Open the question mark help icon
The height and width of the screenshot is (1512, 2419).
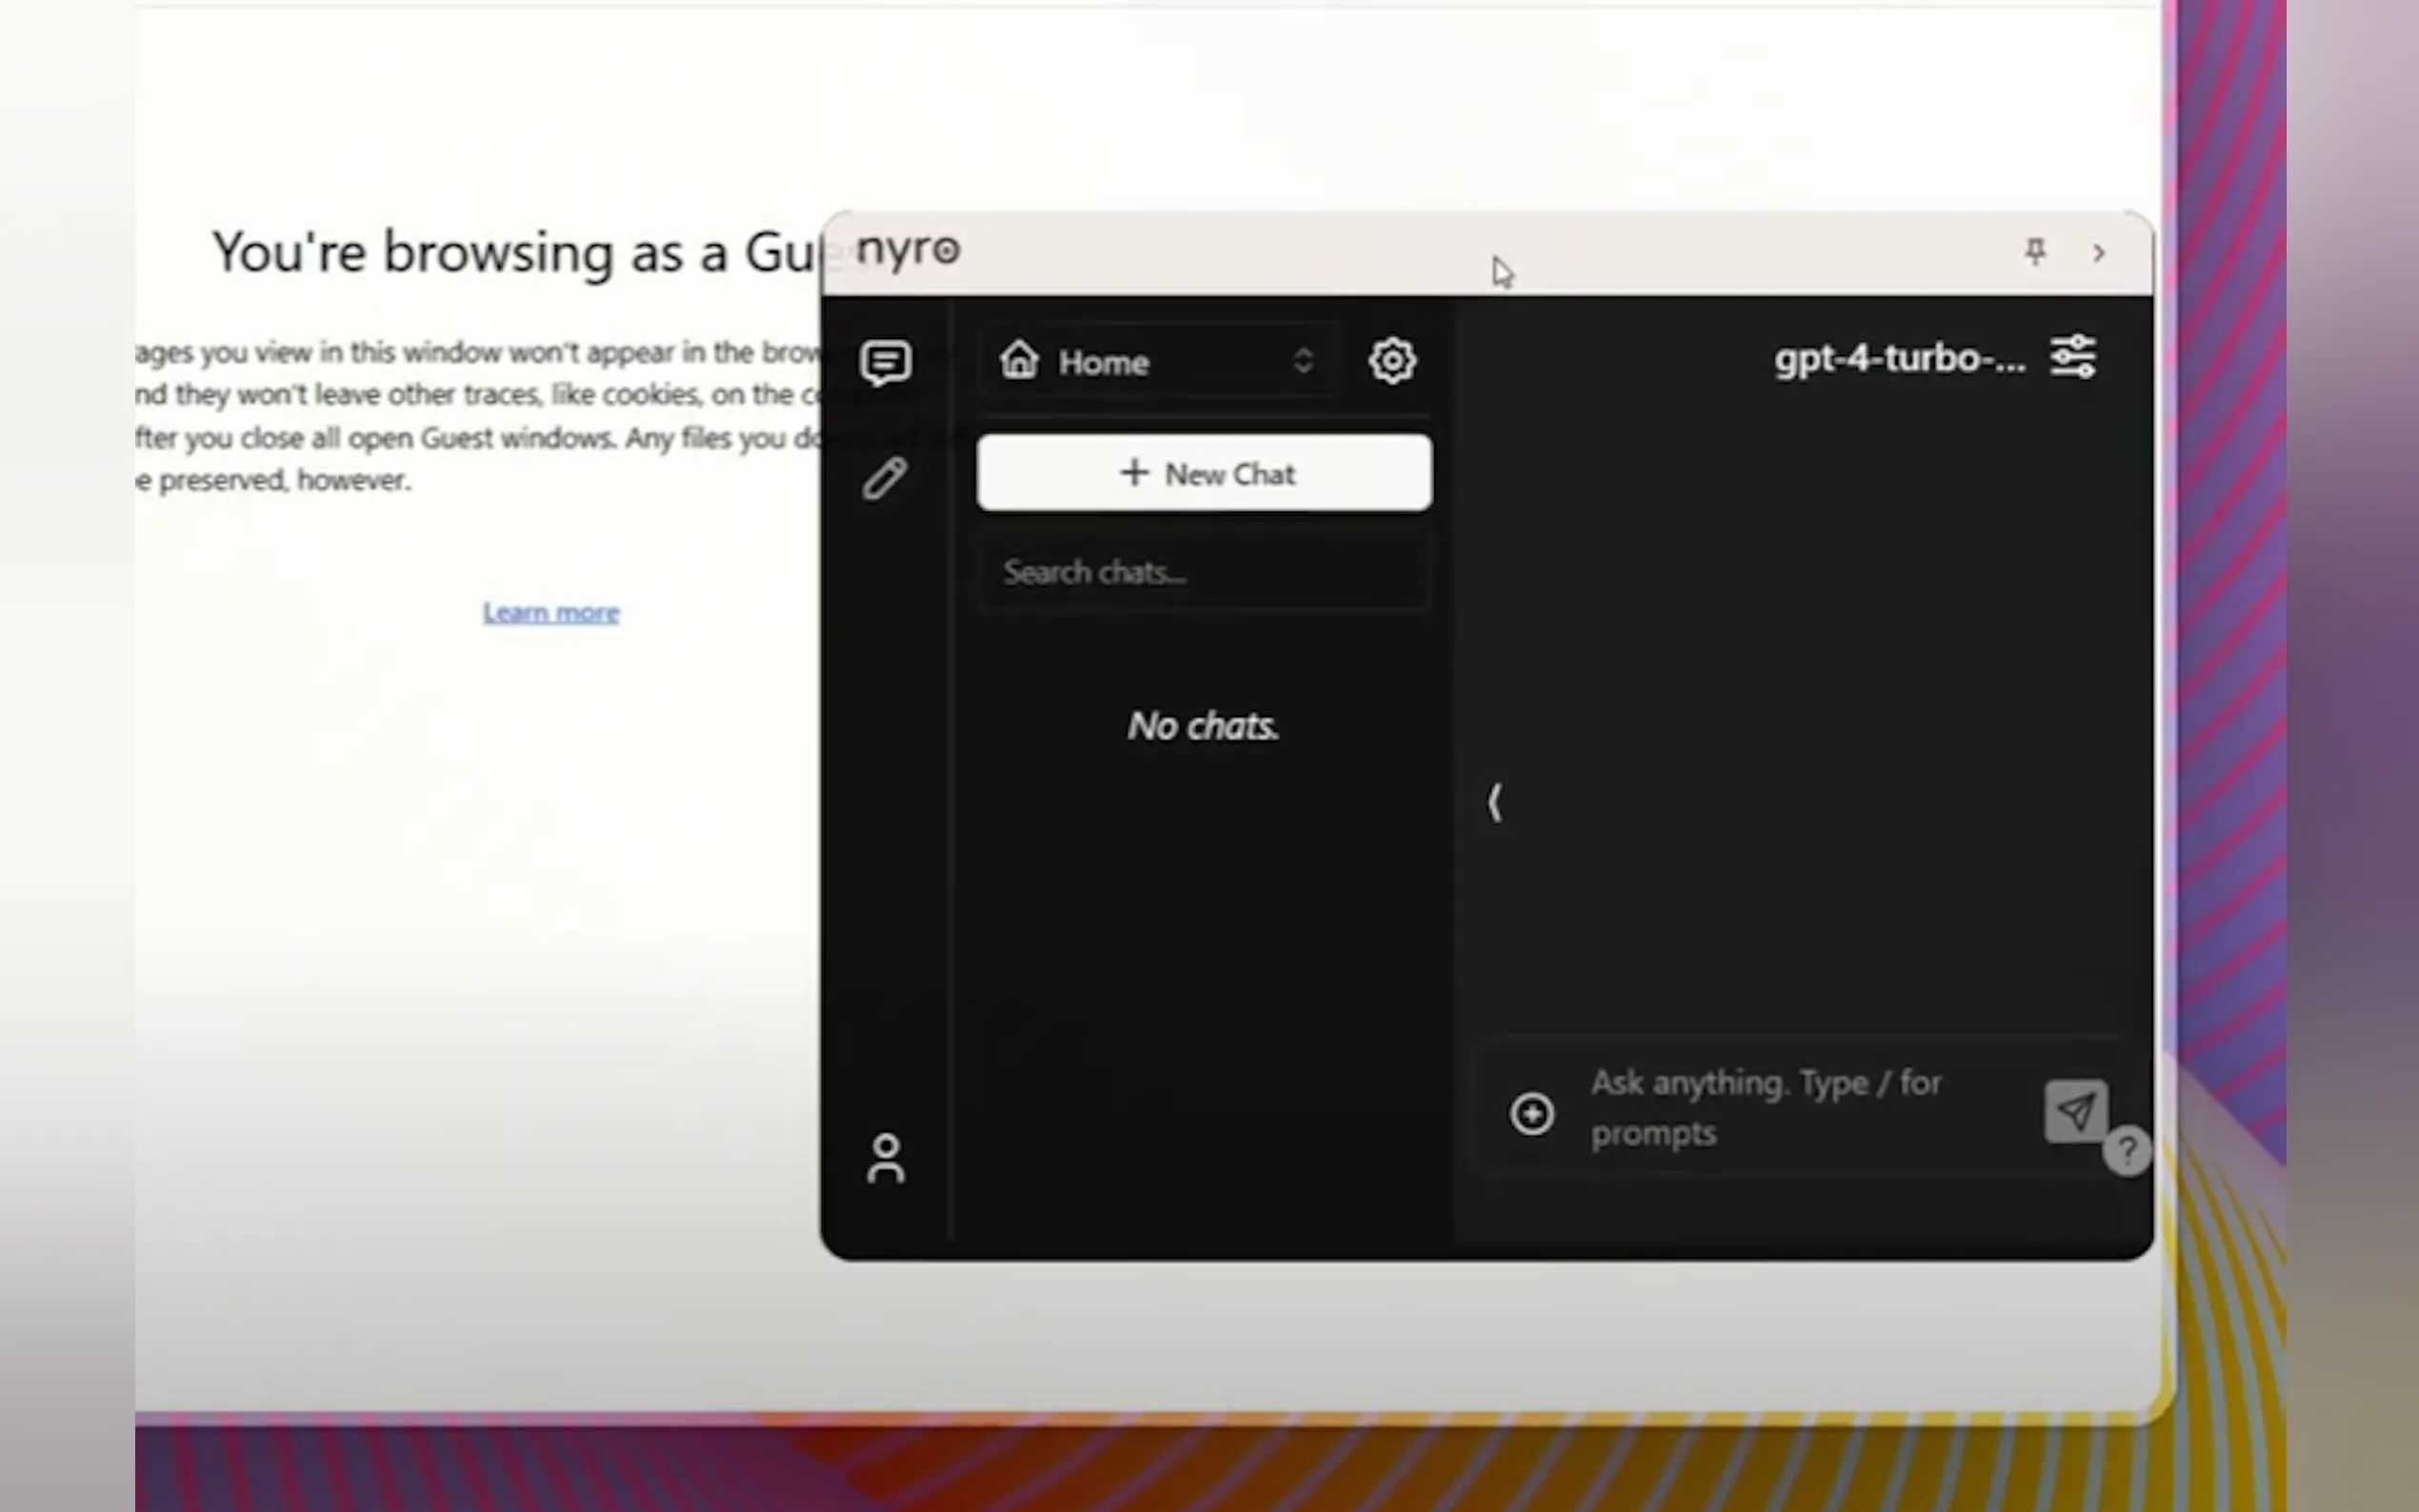point(2126,1151)
